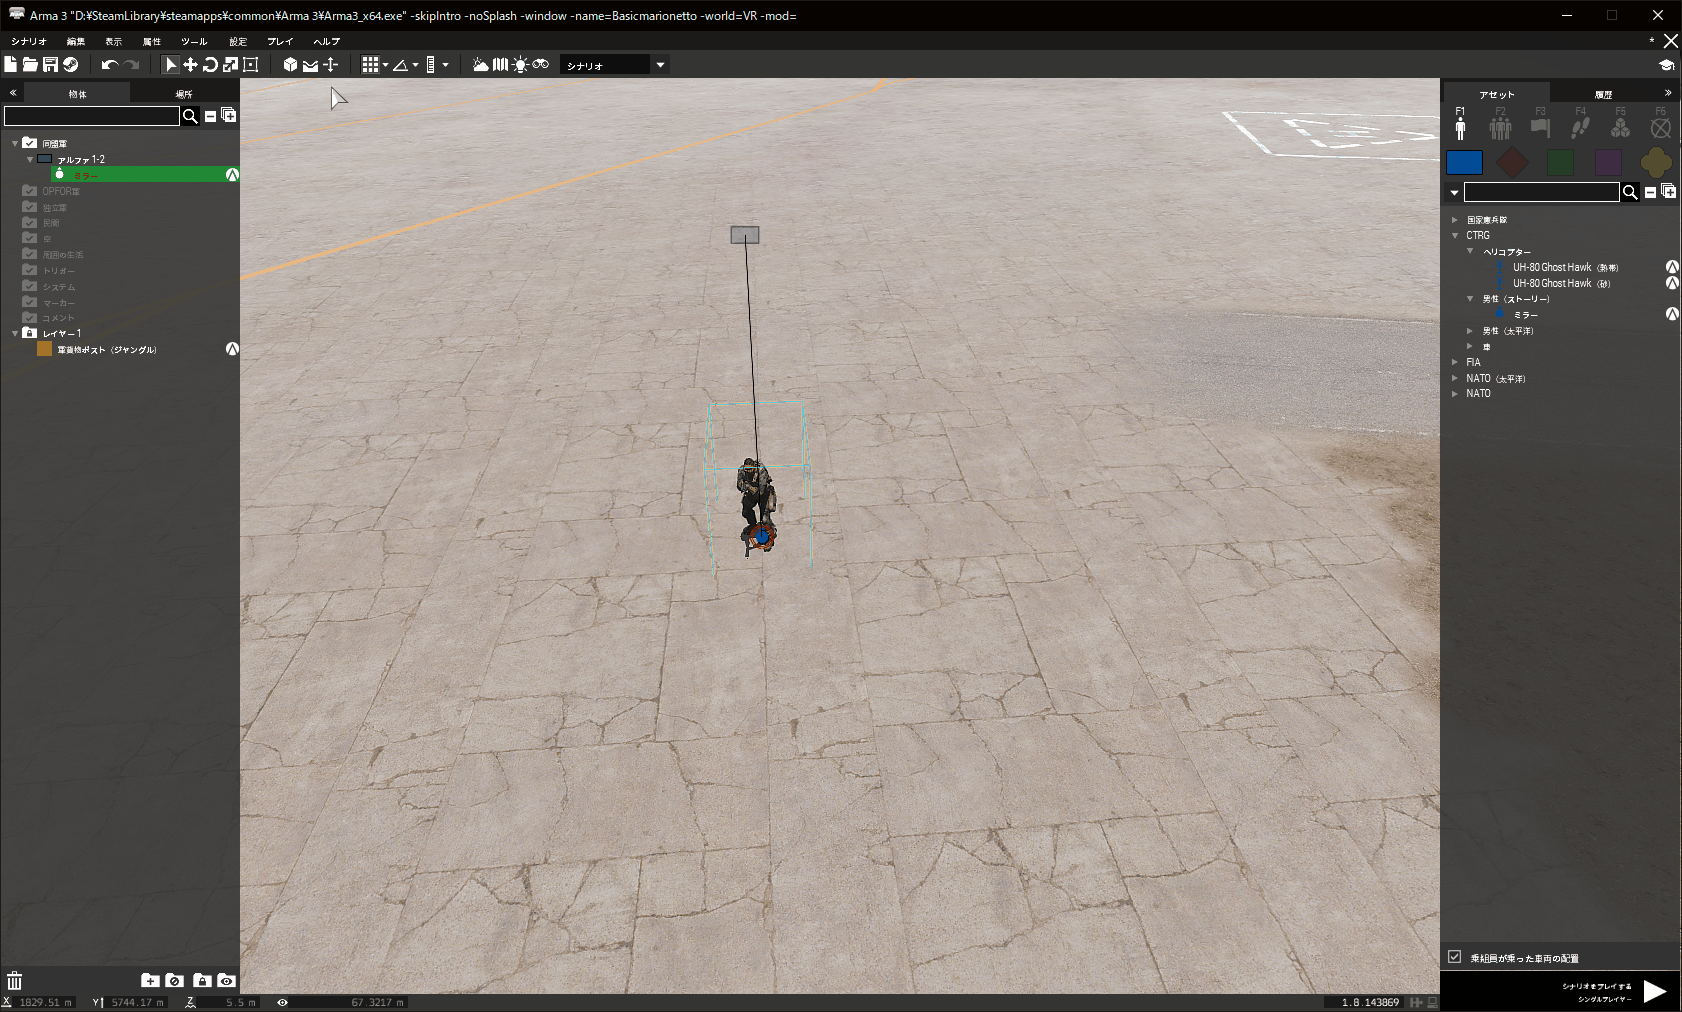Open the シナリオ phase dropdown in the toolbar
Screen dimensions: 1682x1012
pyautogui.click(x=659, y=64)
